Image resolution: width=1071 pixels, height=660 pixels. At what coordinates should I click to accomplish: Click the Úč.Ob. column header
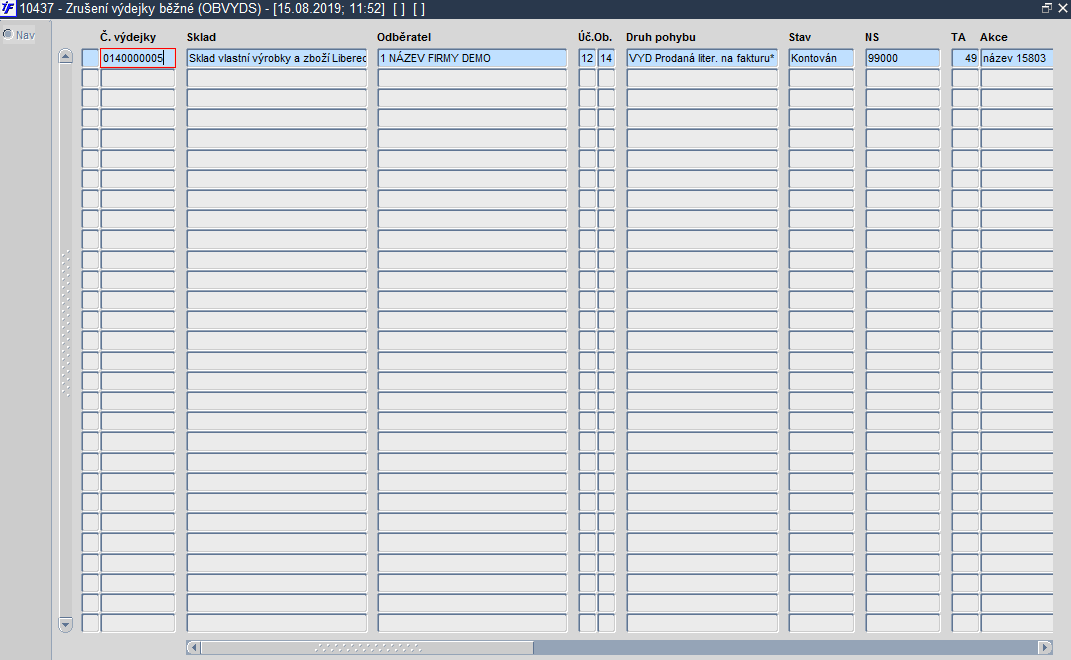[595, 37]
